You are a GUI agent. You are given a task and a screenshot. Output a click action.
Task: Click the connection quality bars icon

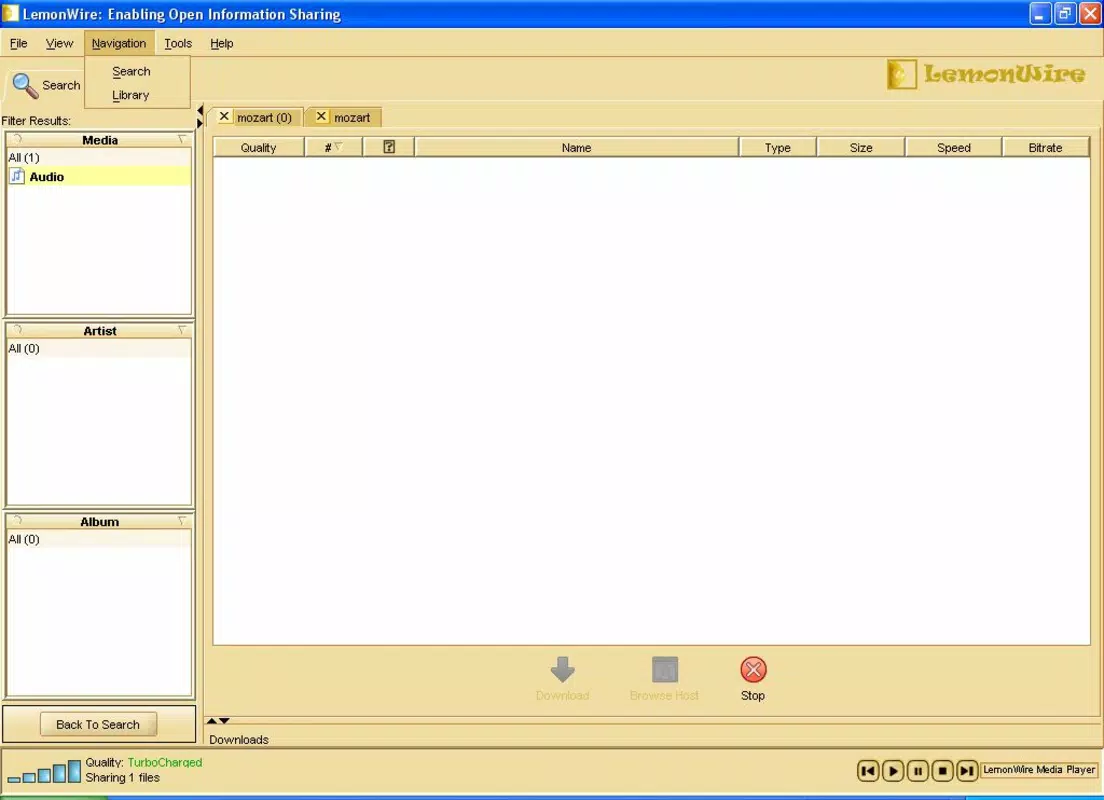point(44,772)
